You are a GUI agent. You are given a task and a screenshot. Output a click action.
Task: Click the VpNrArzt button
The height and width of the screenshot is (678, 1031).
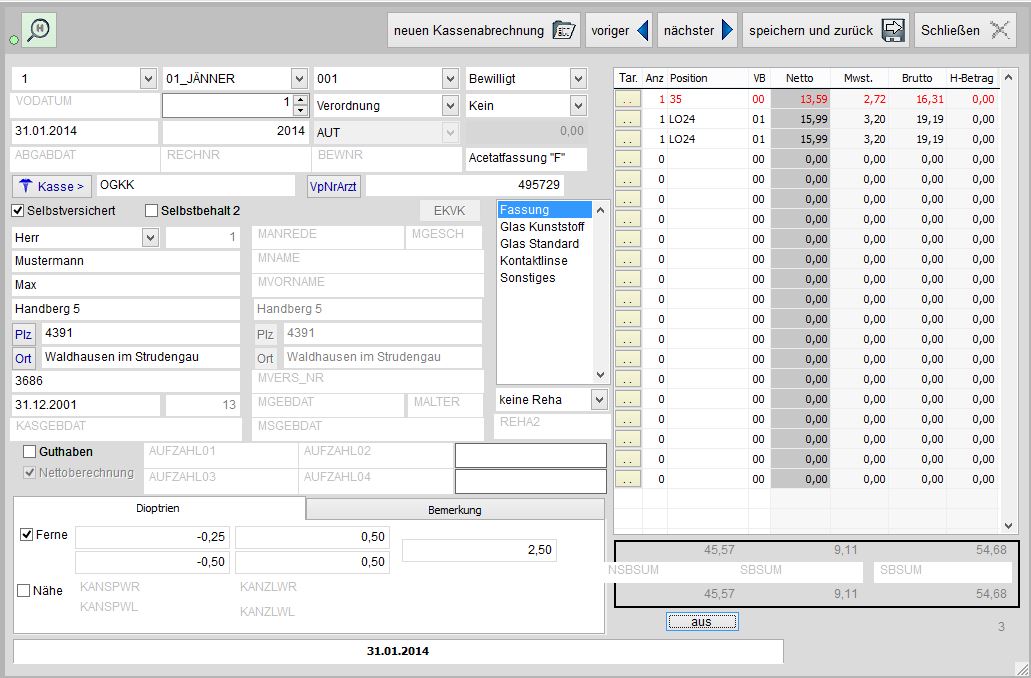334,186
